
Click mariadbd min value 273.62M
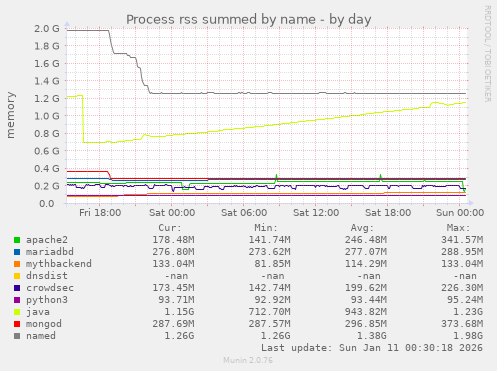269,252
